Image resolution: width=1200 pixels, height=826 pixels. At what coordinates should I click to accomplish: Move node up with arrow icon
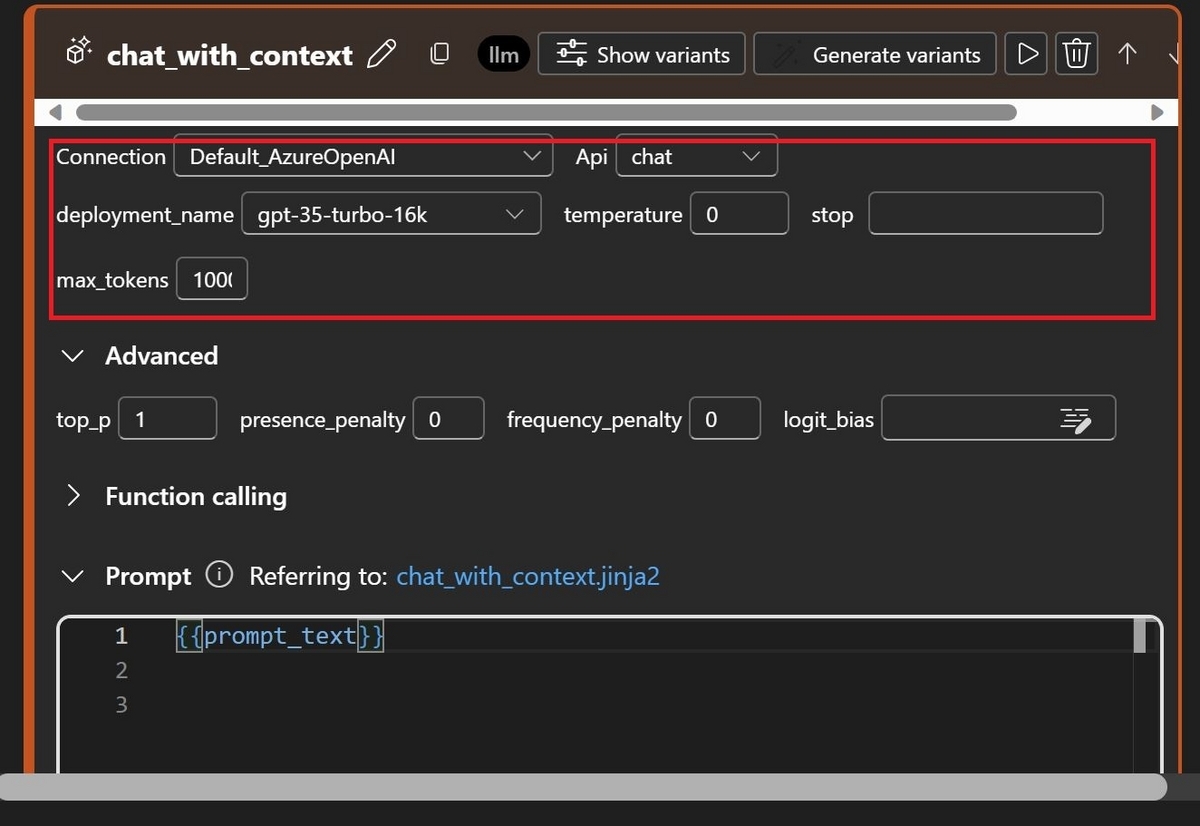pos(1127,54)
